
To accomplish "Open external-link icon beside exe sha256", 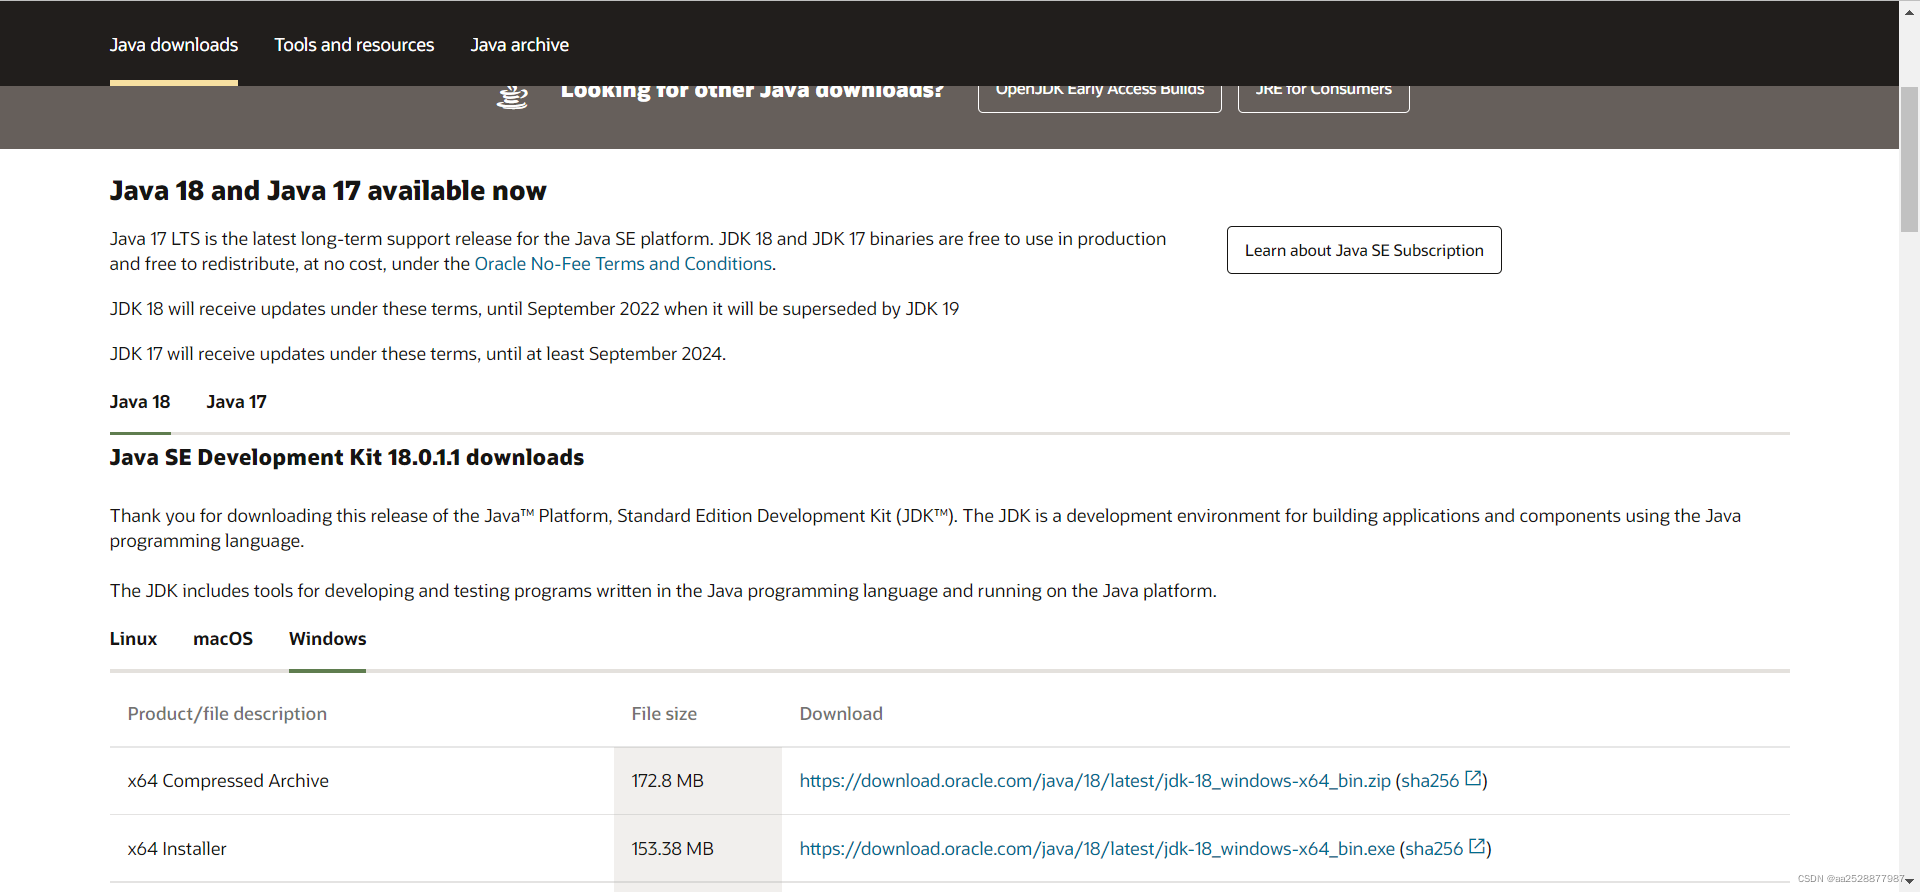I will (1477, 846).
